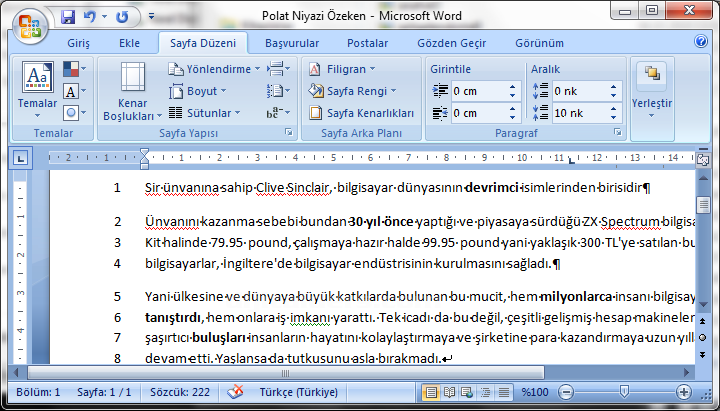Open Kenar Boşlukları margins menu
Viewport: 720px width, 411px height.
click(x=133, y=91)
